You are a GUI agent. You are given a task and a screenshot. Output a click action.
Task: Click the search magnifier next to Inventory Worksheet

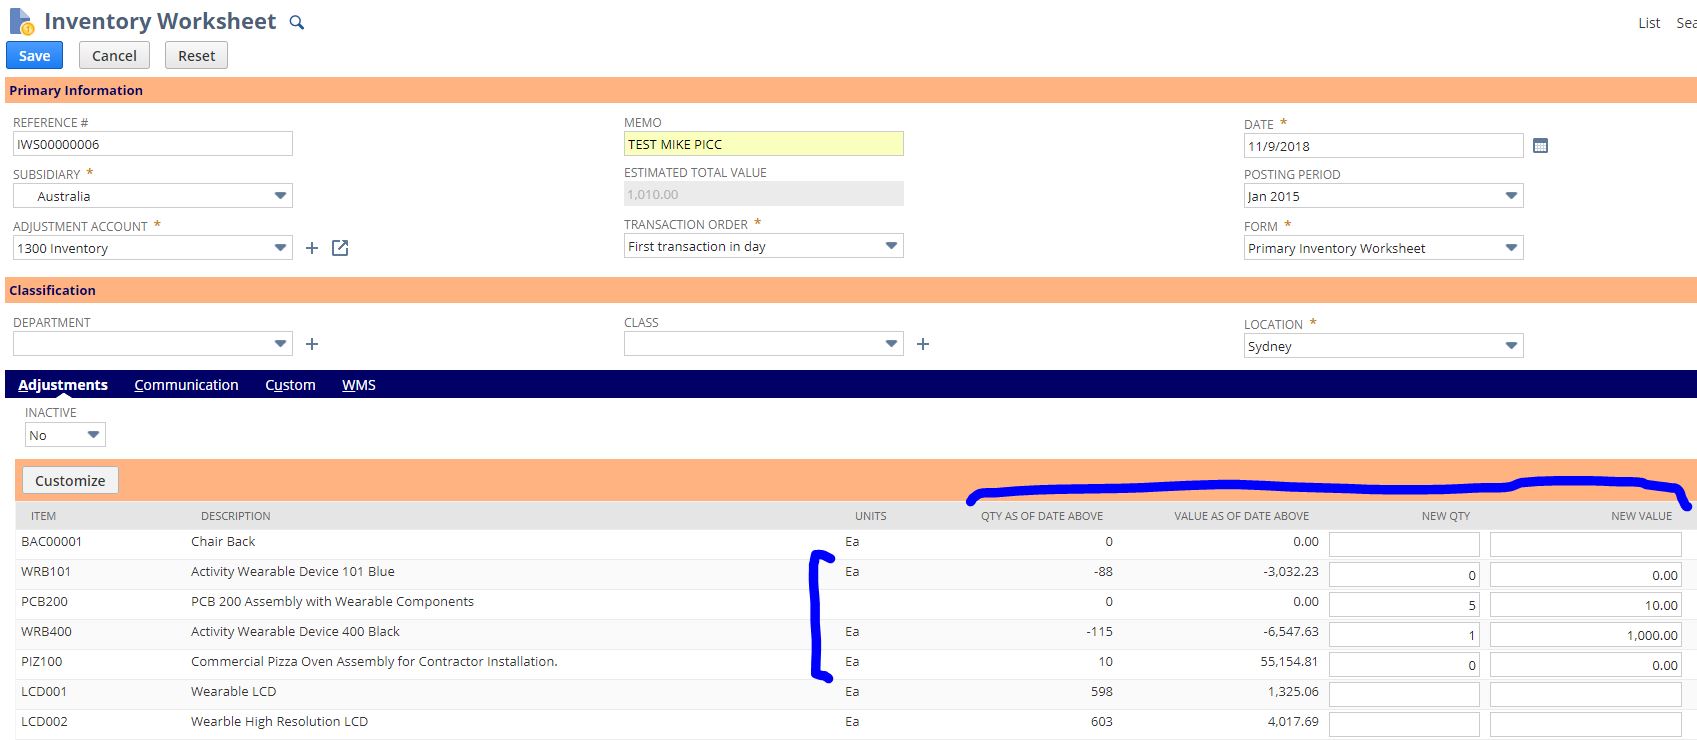click(296, 22)
